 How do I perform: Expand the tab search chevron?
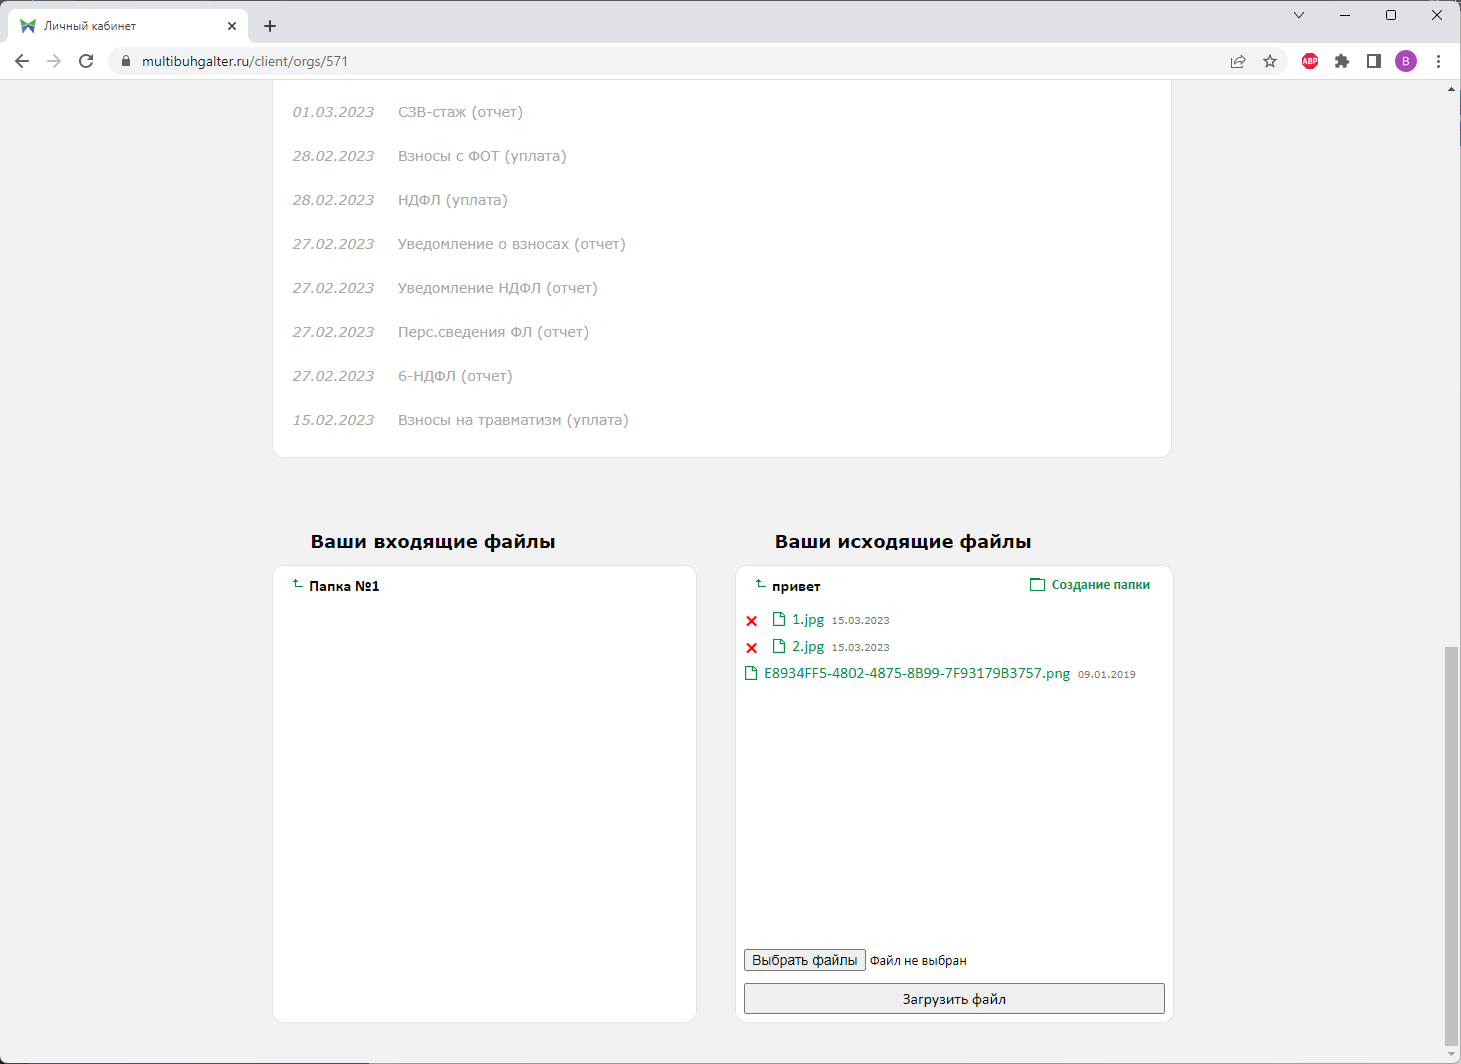[1299, 15]
